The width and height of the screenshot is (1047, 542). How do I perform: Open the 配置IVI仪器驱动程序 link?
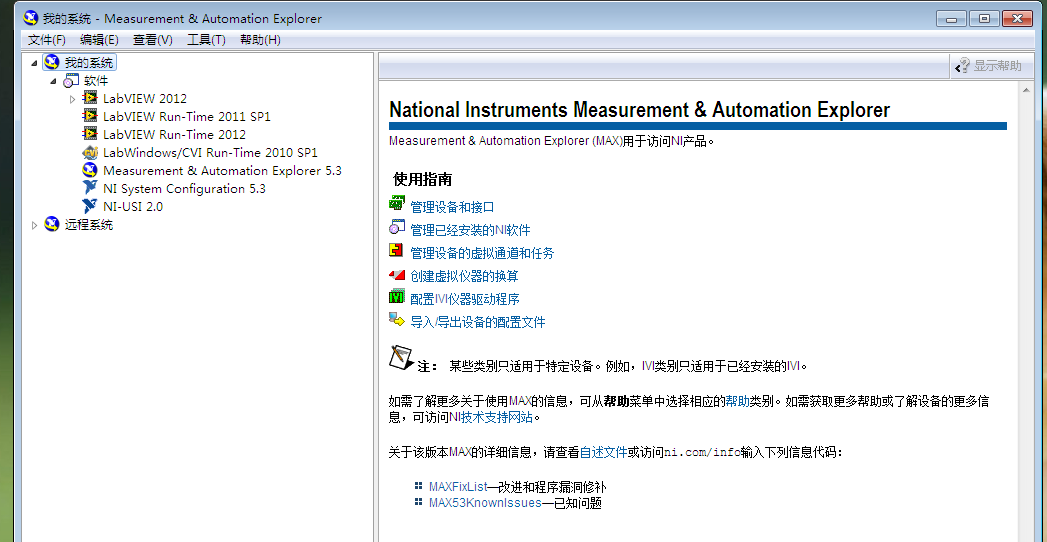[465, 299]
